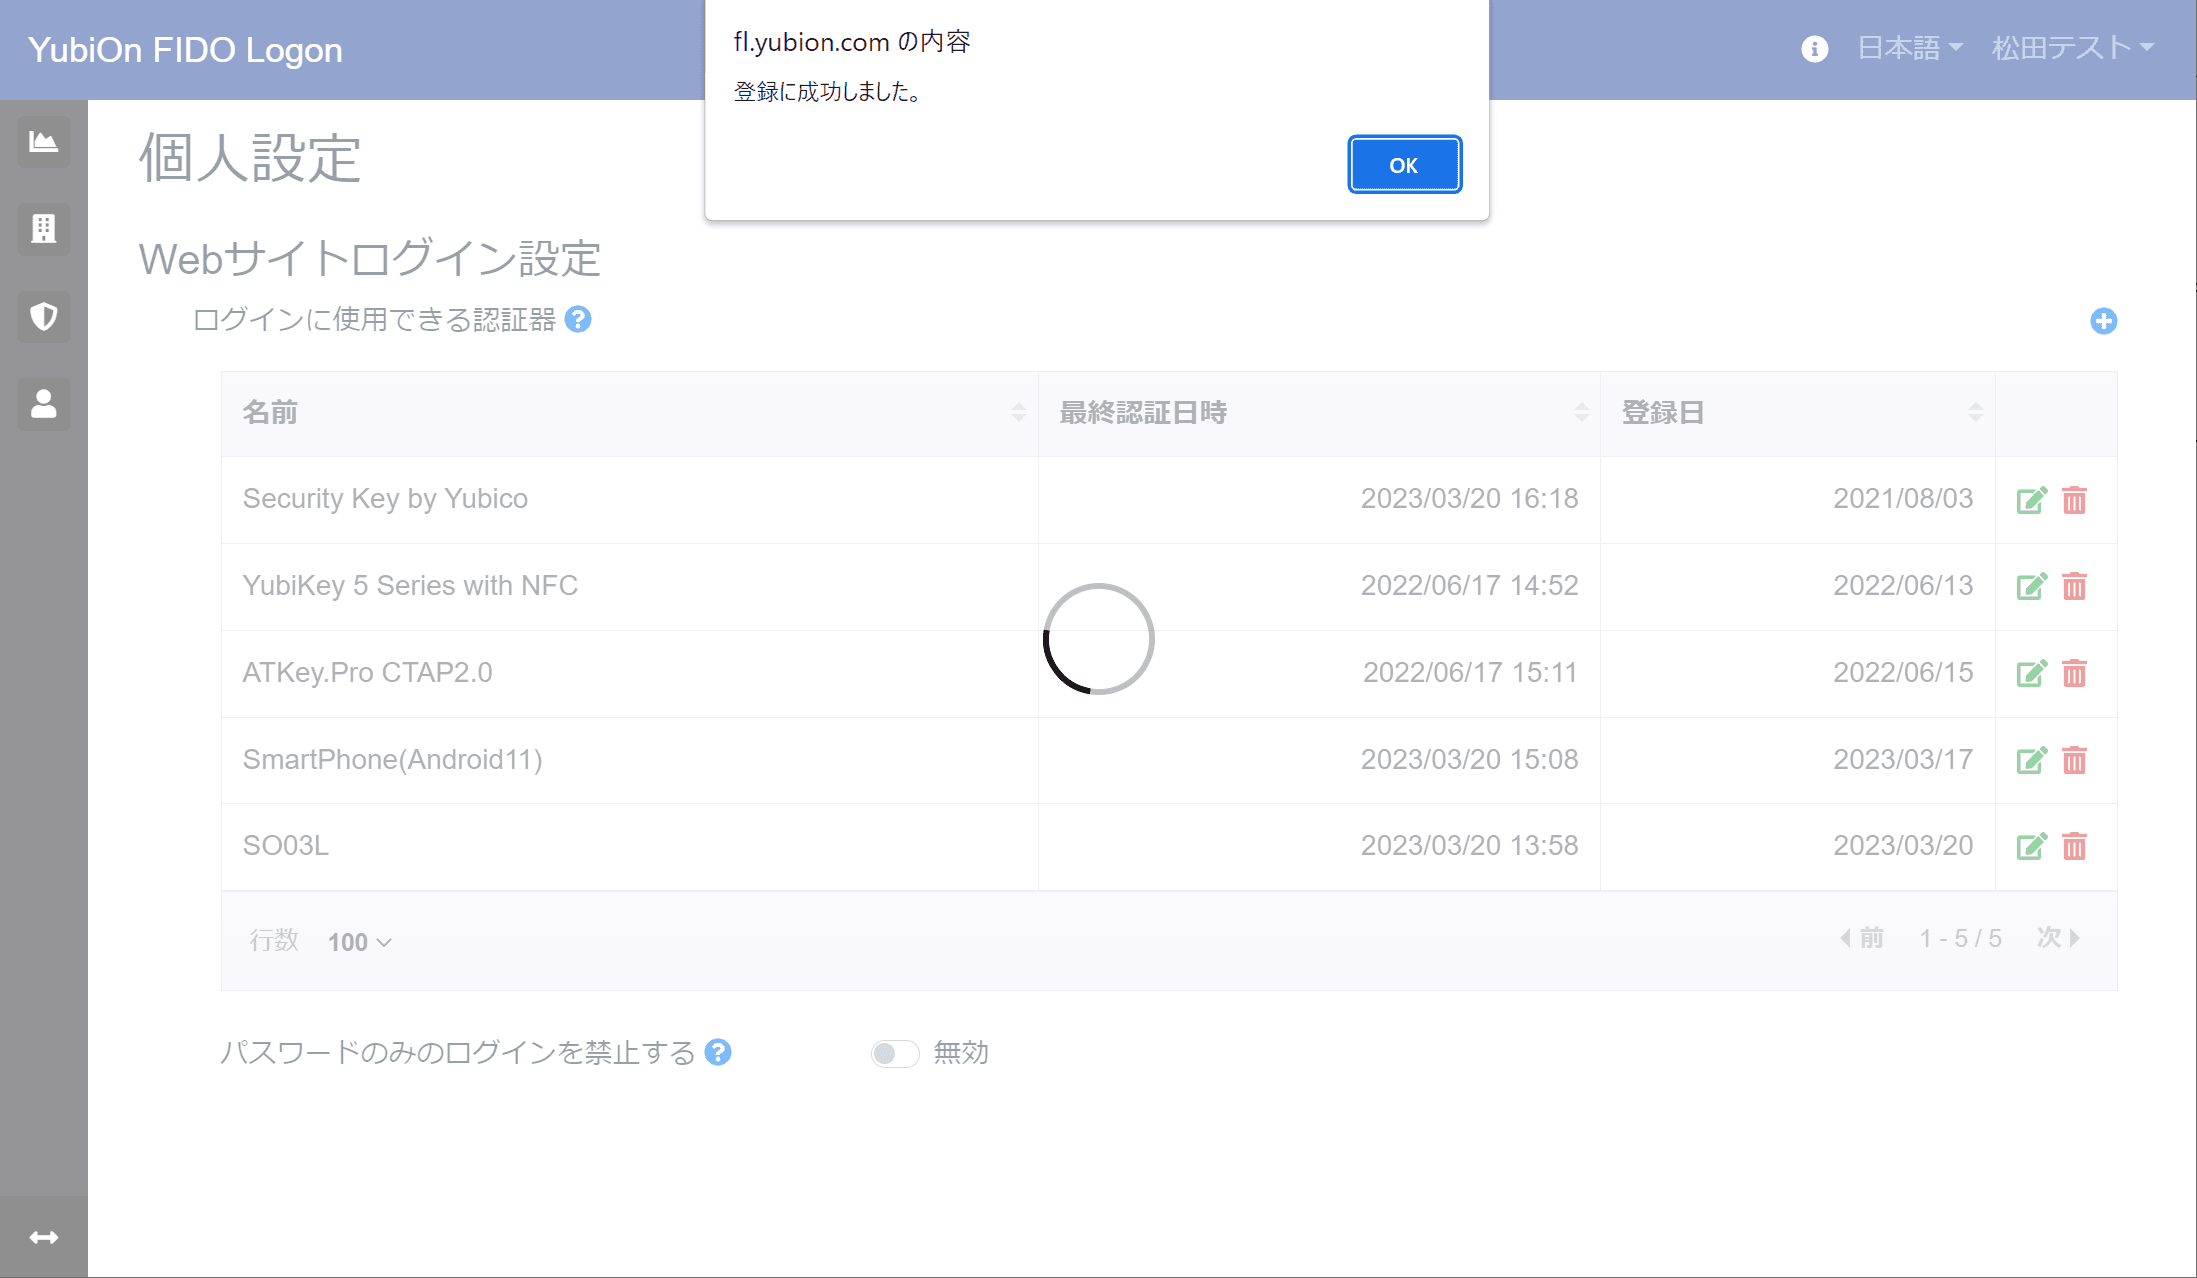Open the 松田テスト user menu

tap(2072, 48)
